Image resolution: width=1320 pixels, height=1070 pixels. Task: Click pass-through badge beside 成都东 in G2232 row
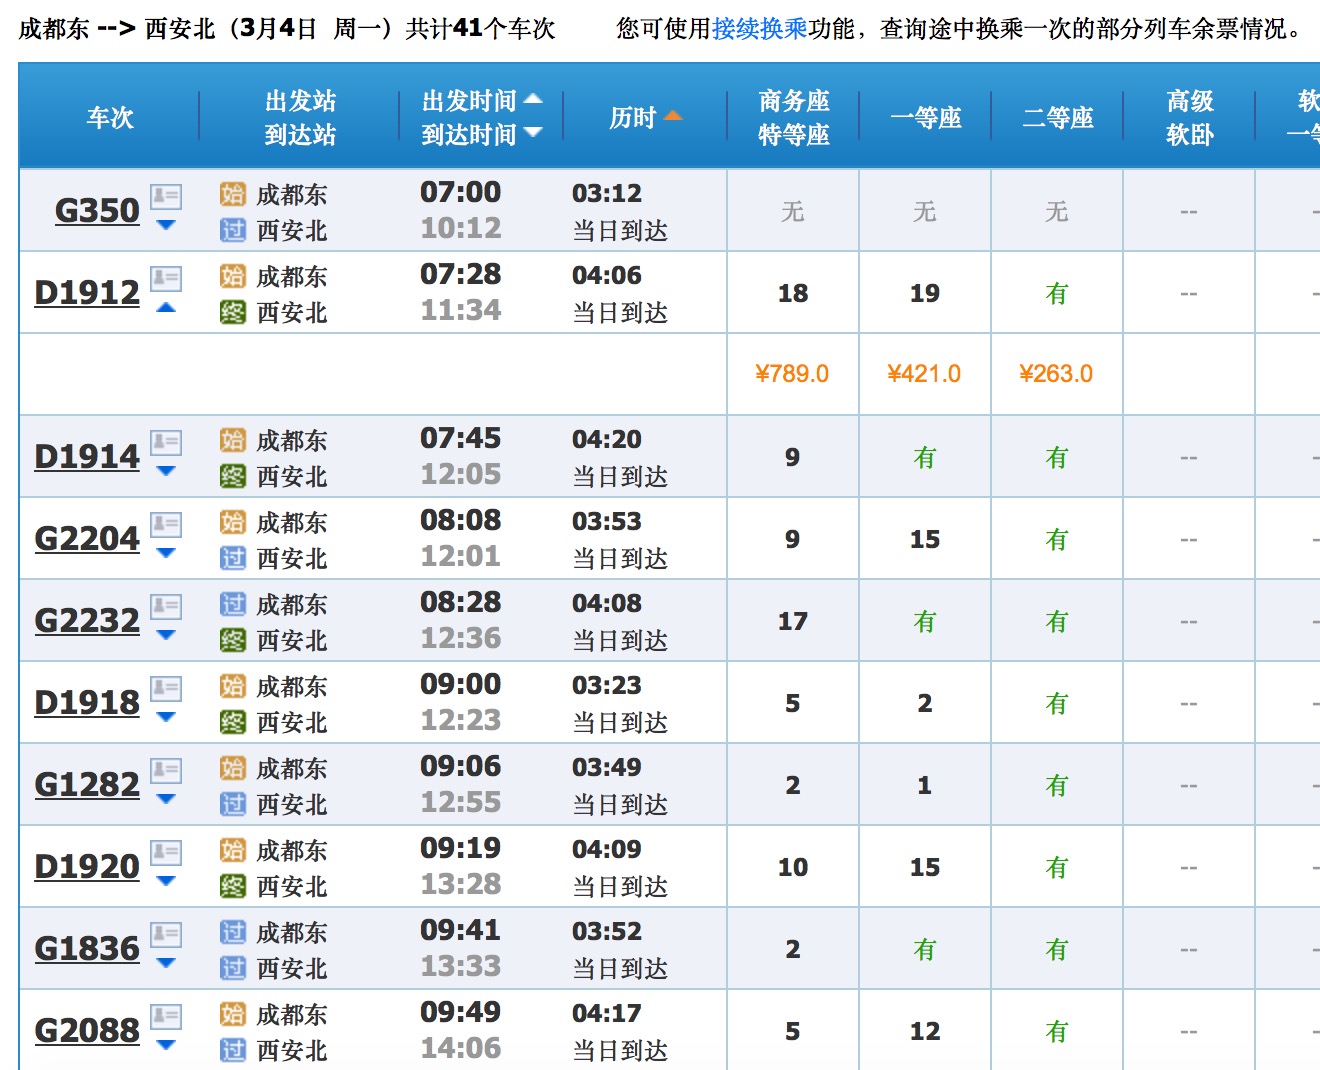(233, 604)
